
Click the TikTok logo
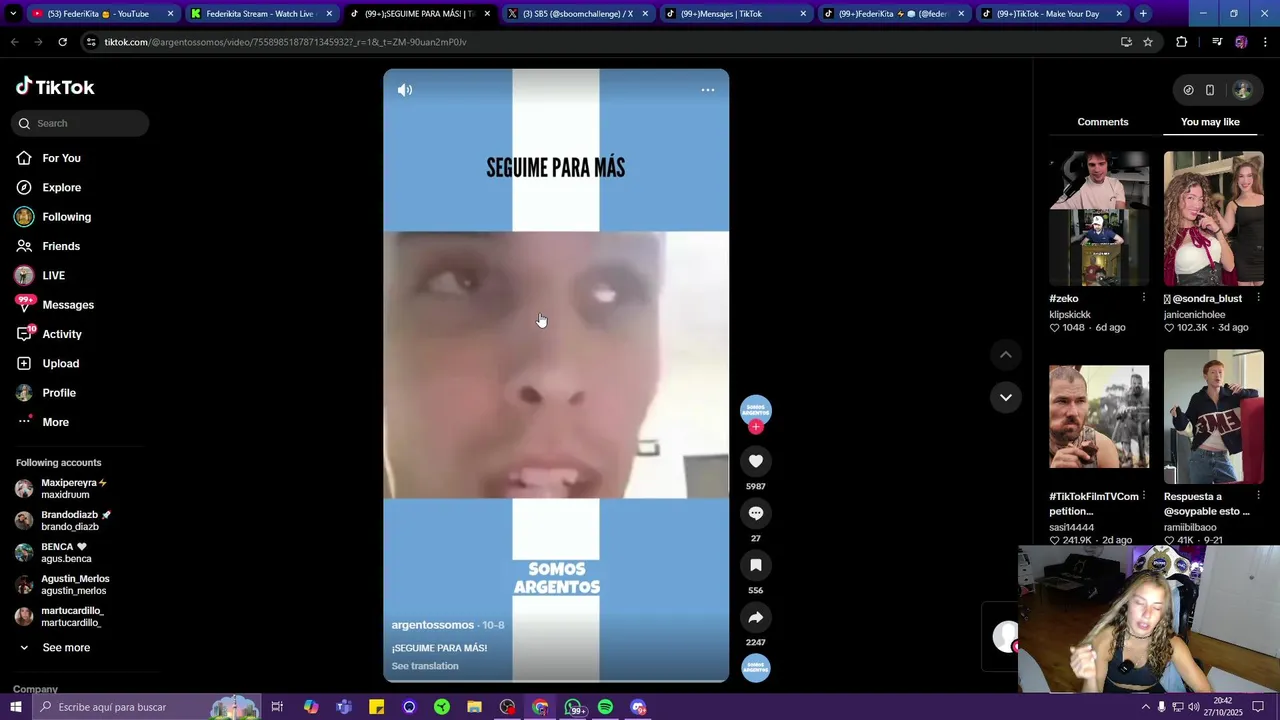tap(55, 87)
